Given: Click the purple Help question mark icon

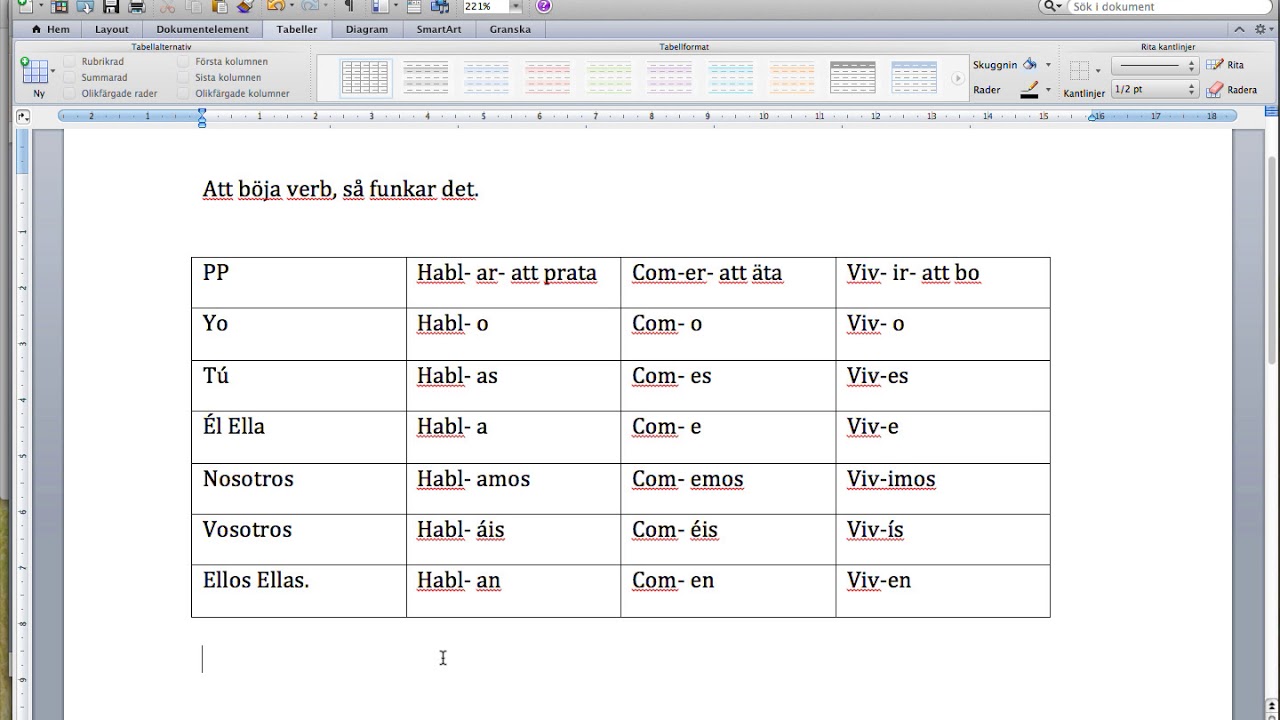Looking at the screenshot, I should [x=543, y=6].
